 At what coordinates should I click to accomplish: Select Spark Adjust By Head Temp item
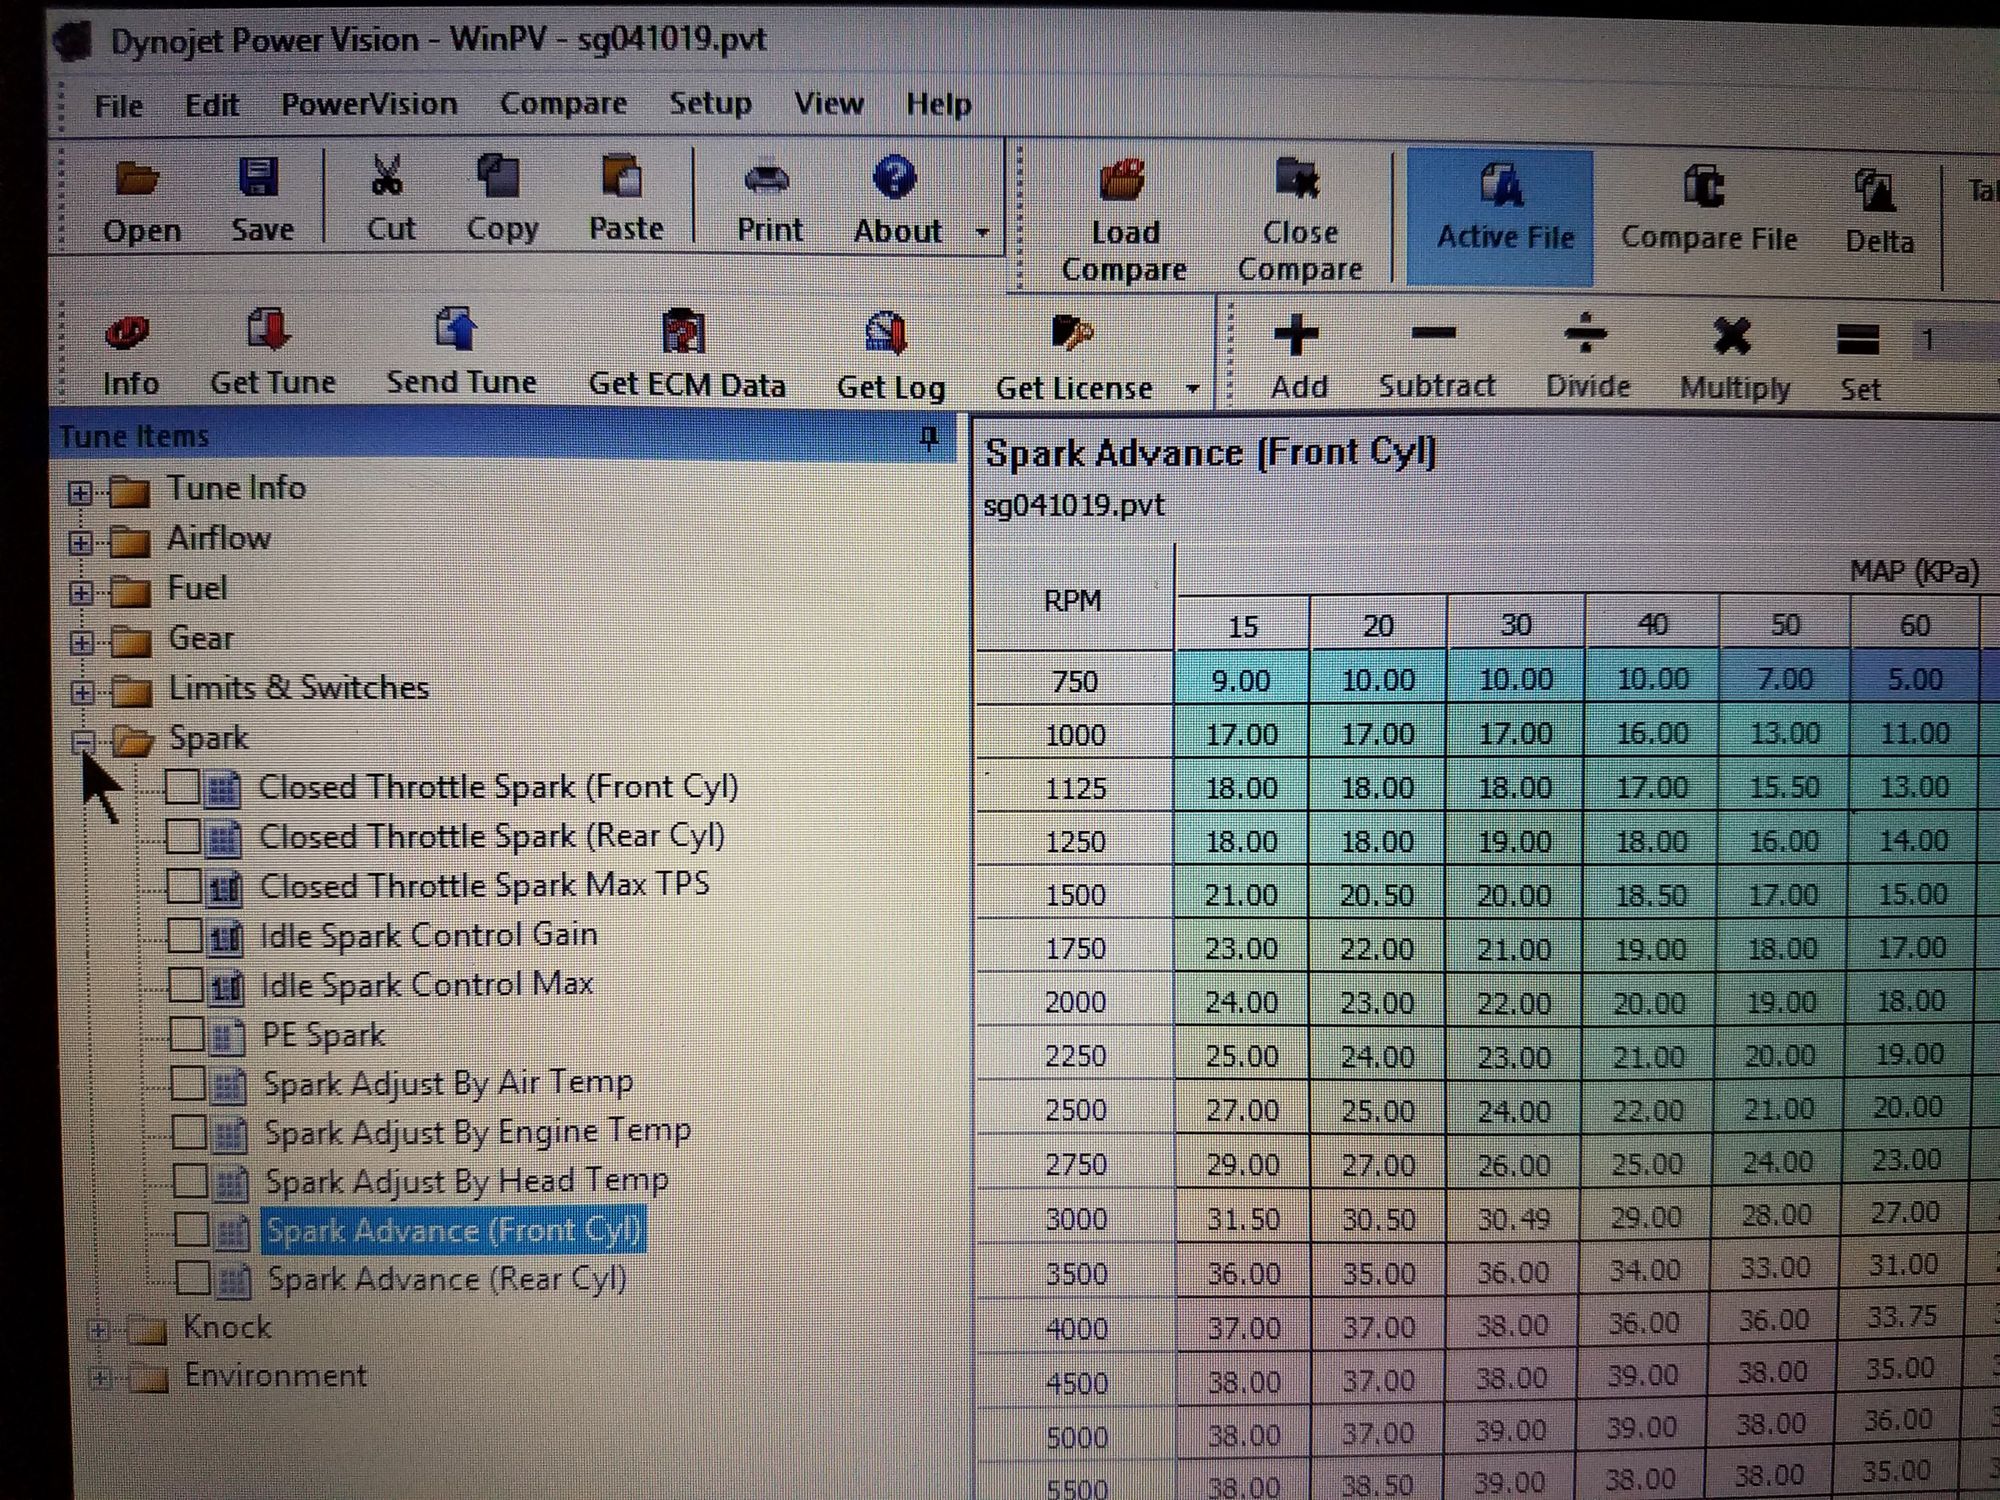click(466, 1181)
